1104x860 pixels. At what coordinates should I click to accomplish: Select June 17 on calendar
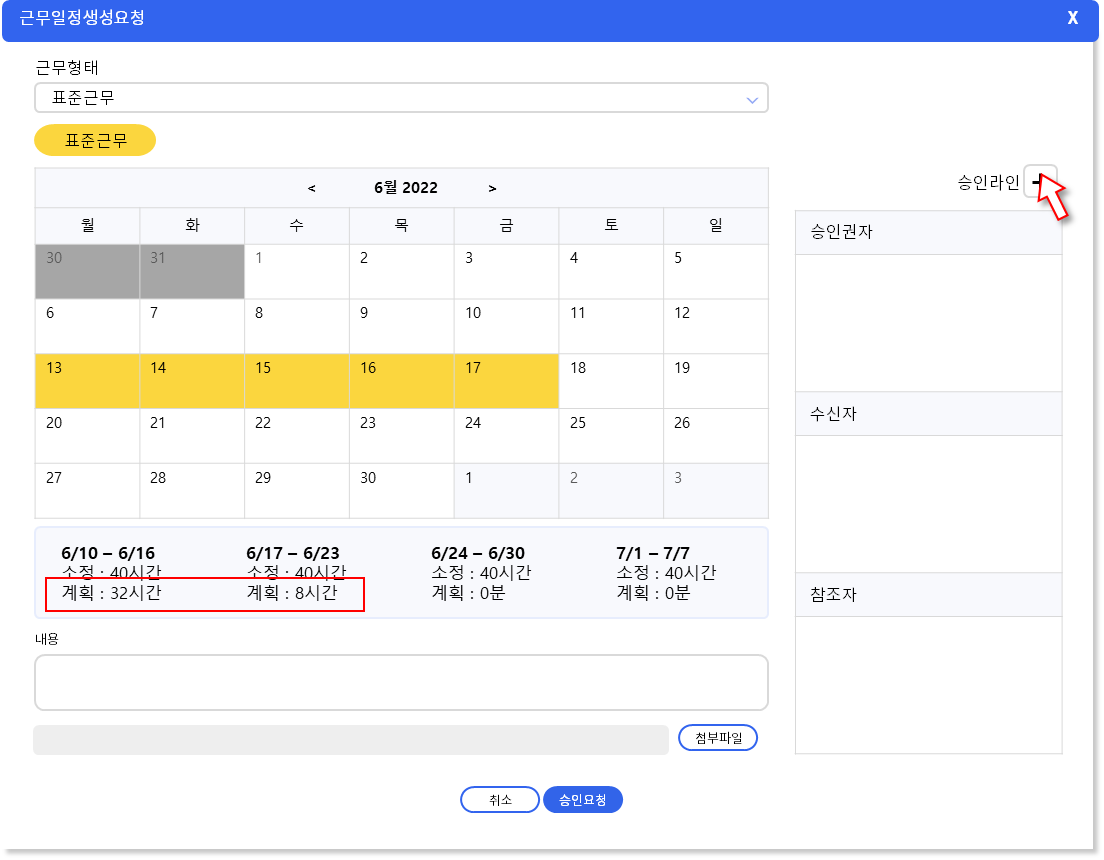coord(507,381)
